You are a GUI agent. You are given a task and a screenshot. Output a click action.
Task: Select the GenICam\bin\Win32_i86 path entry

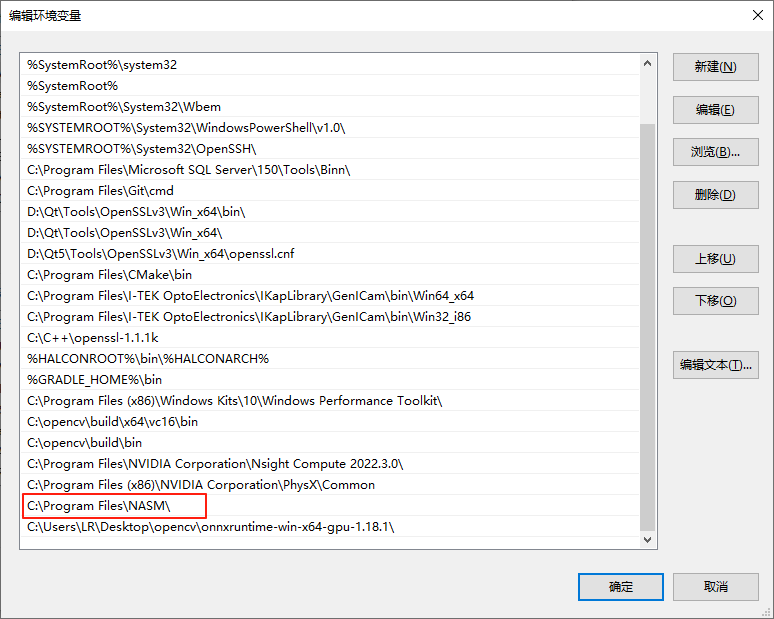pos(330,316)
